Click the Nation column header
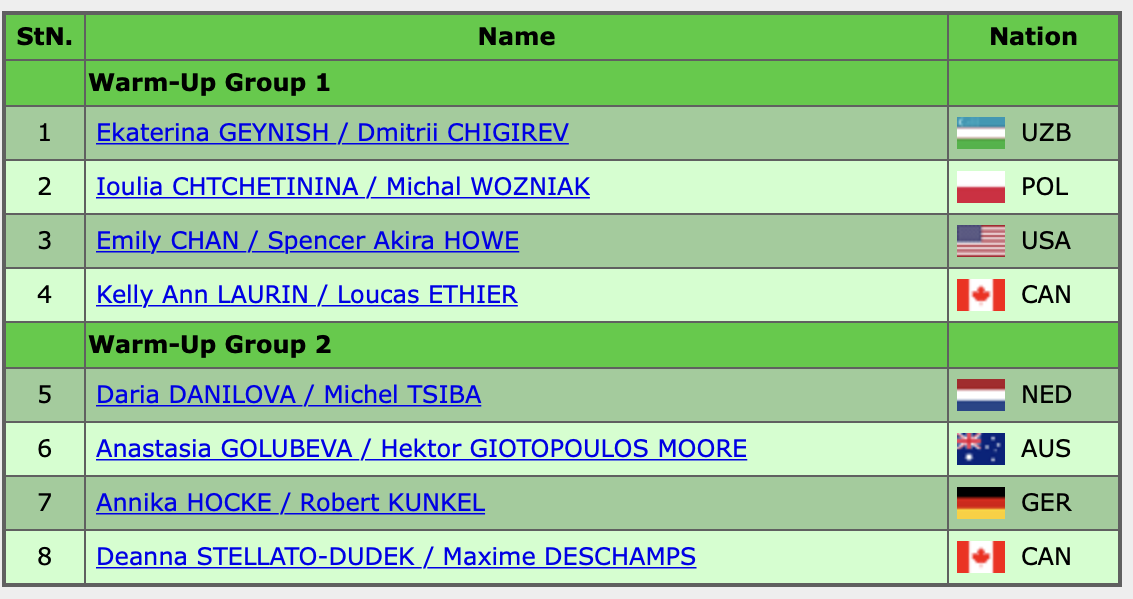Viewport: 1133px width, 599px height. [x=1033, y=37]
